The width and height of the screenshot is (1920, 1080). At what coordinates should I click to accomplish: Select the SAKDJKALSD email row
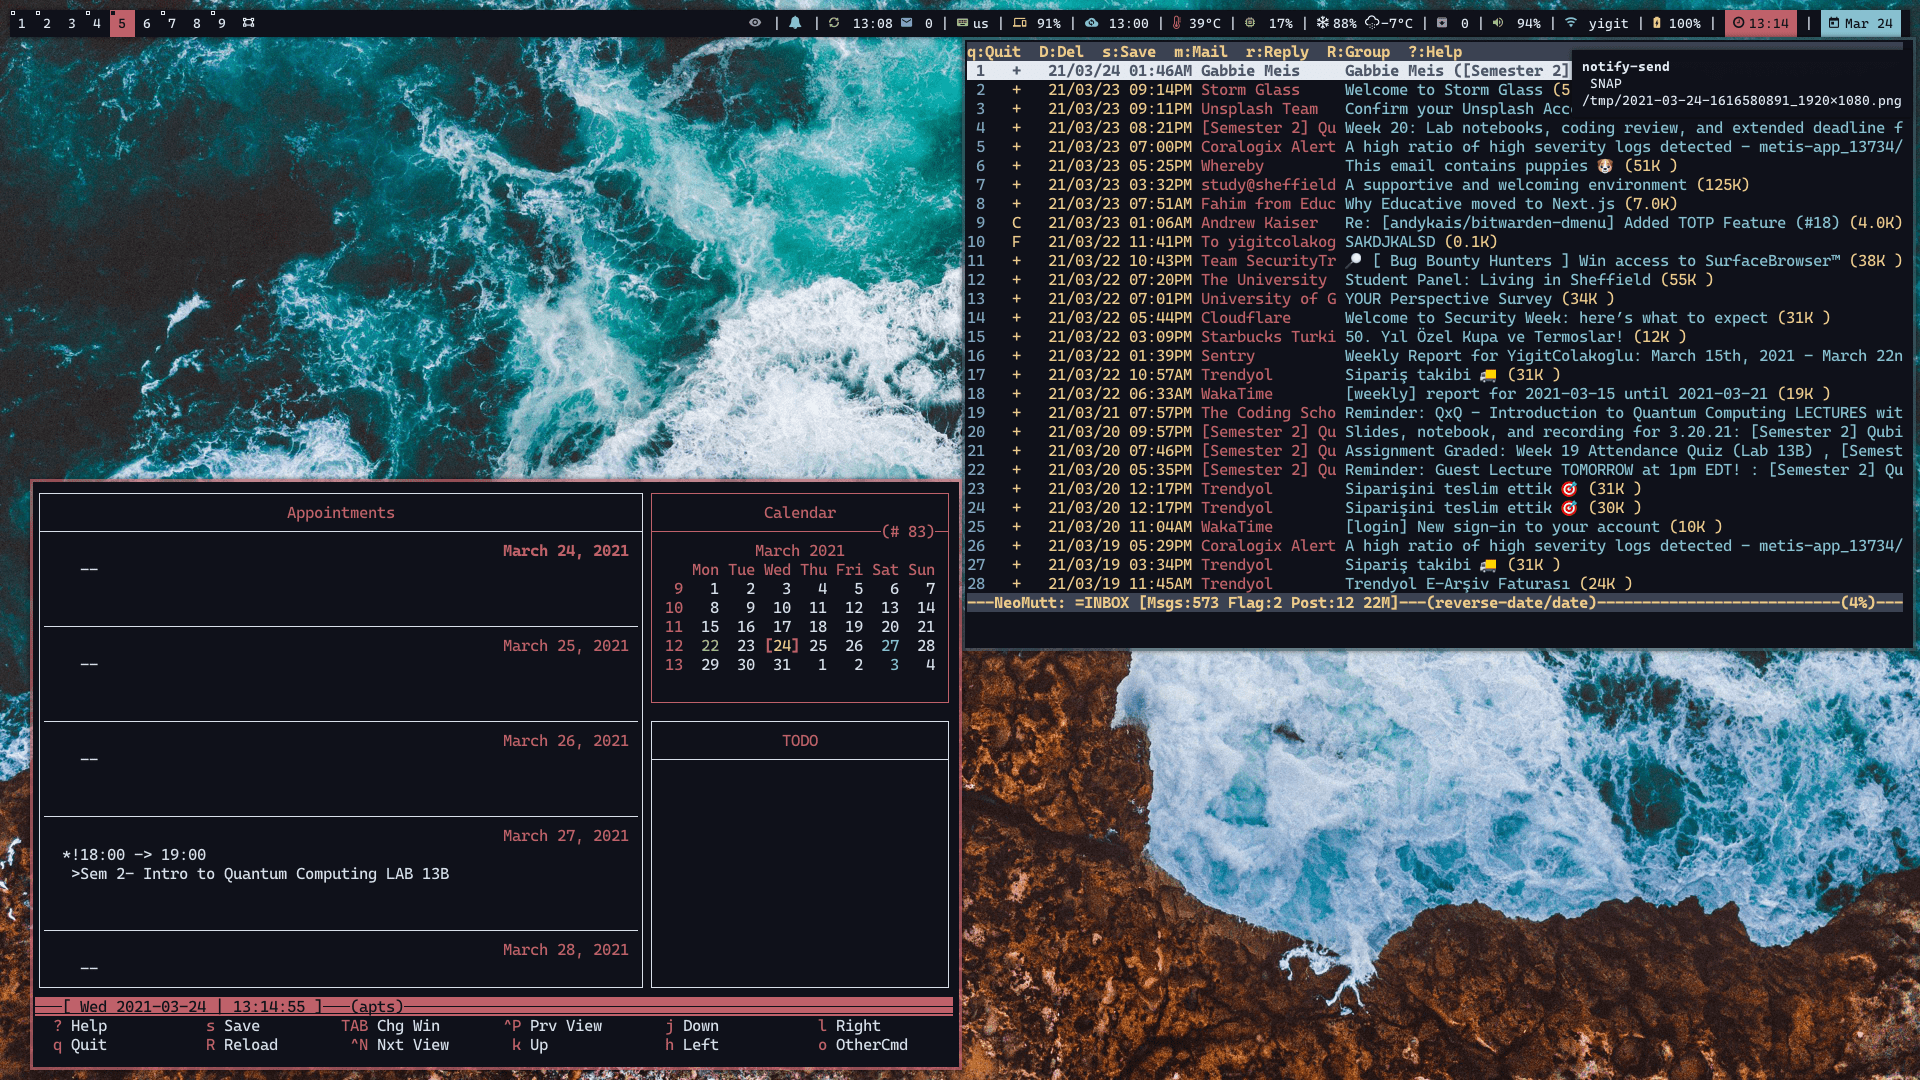click(1435, 242)
